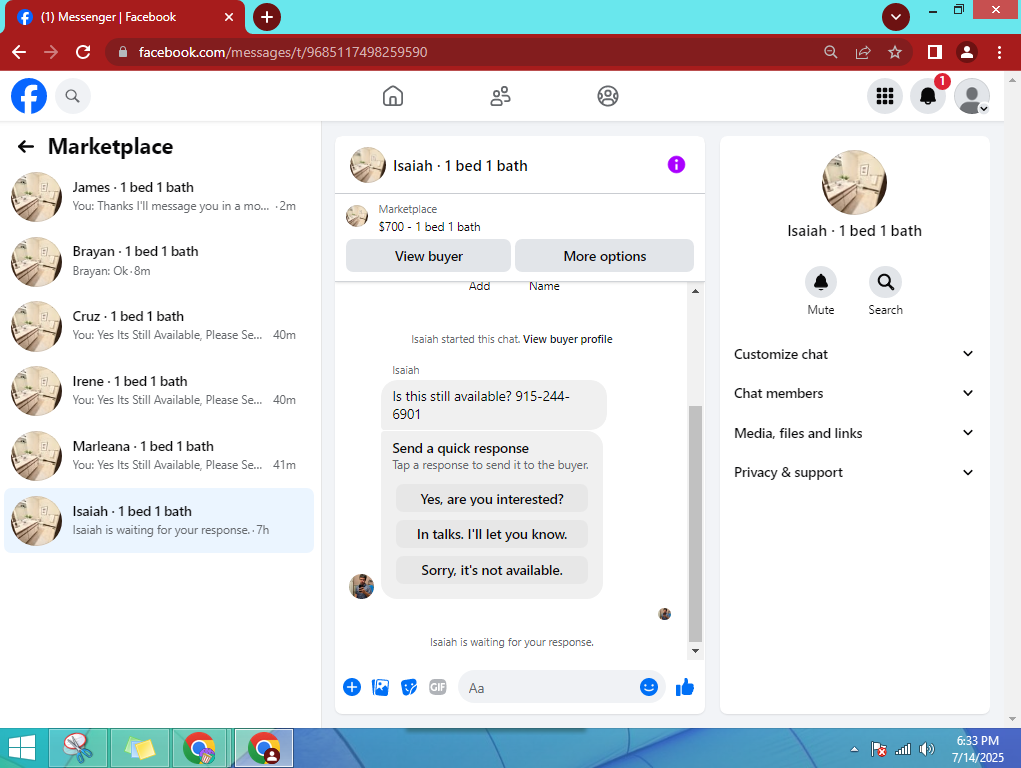Choose a sticker icon in composer

point(409,687)
